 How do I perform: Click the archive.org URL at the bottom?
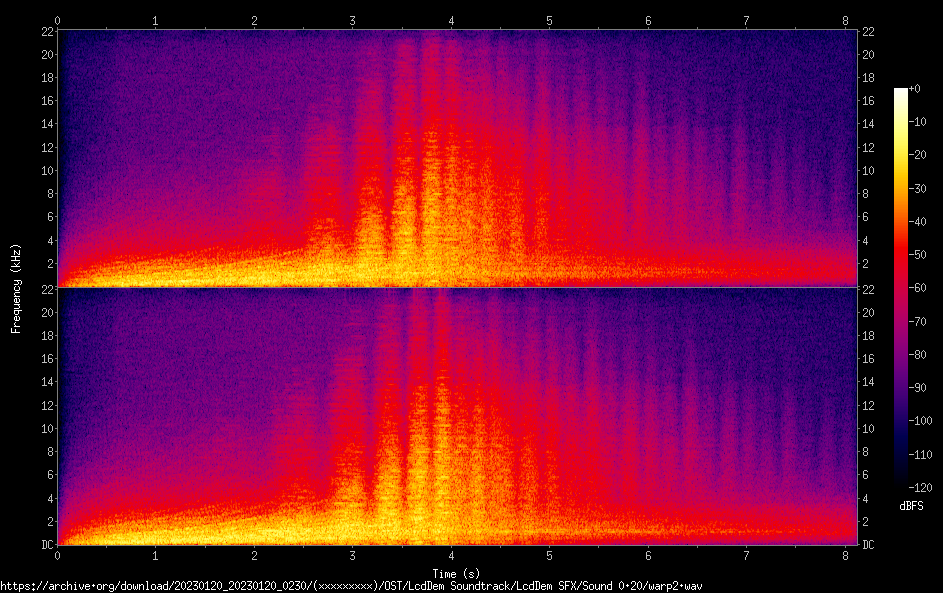click(x=351, y=586)
